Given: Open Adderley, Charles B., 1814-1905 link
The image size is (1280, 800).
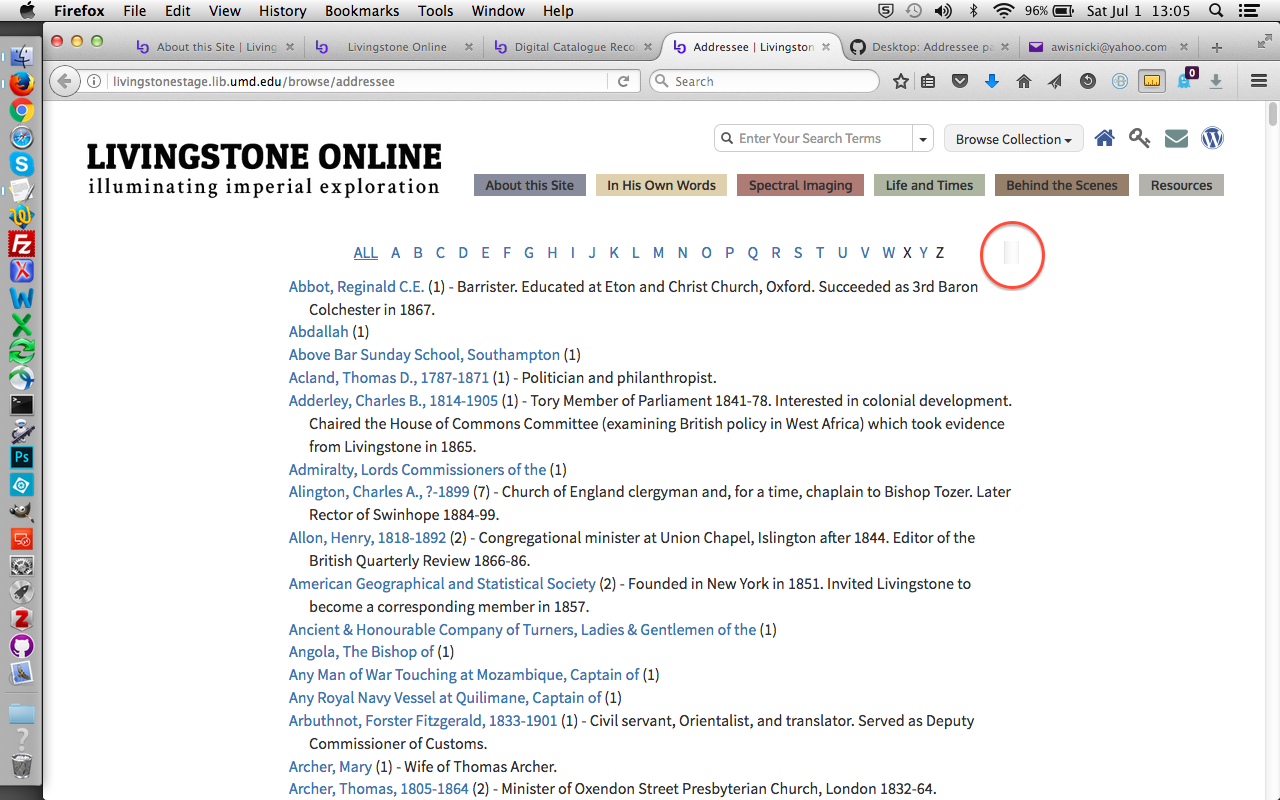Looking at the screenshot, I should click(393, 401).
